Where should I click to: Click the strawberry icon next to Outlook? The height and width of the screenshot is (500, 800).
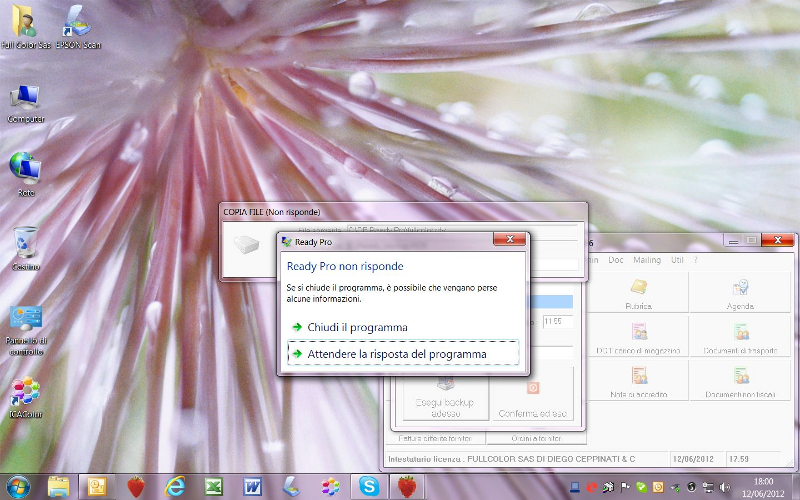[x=136, y=486]
